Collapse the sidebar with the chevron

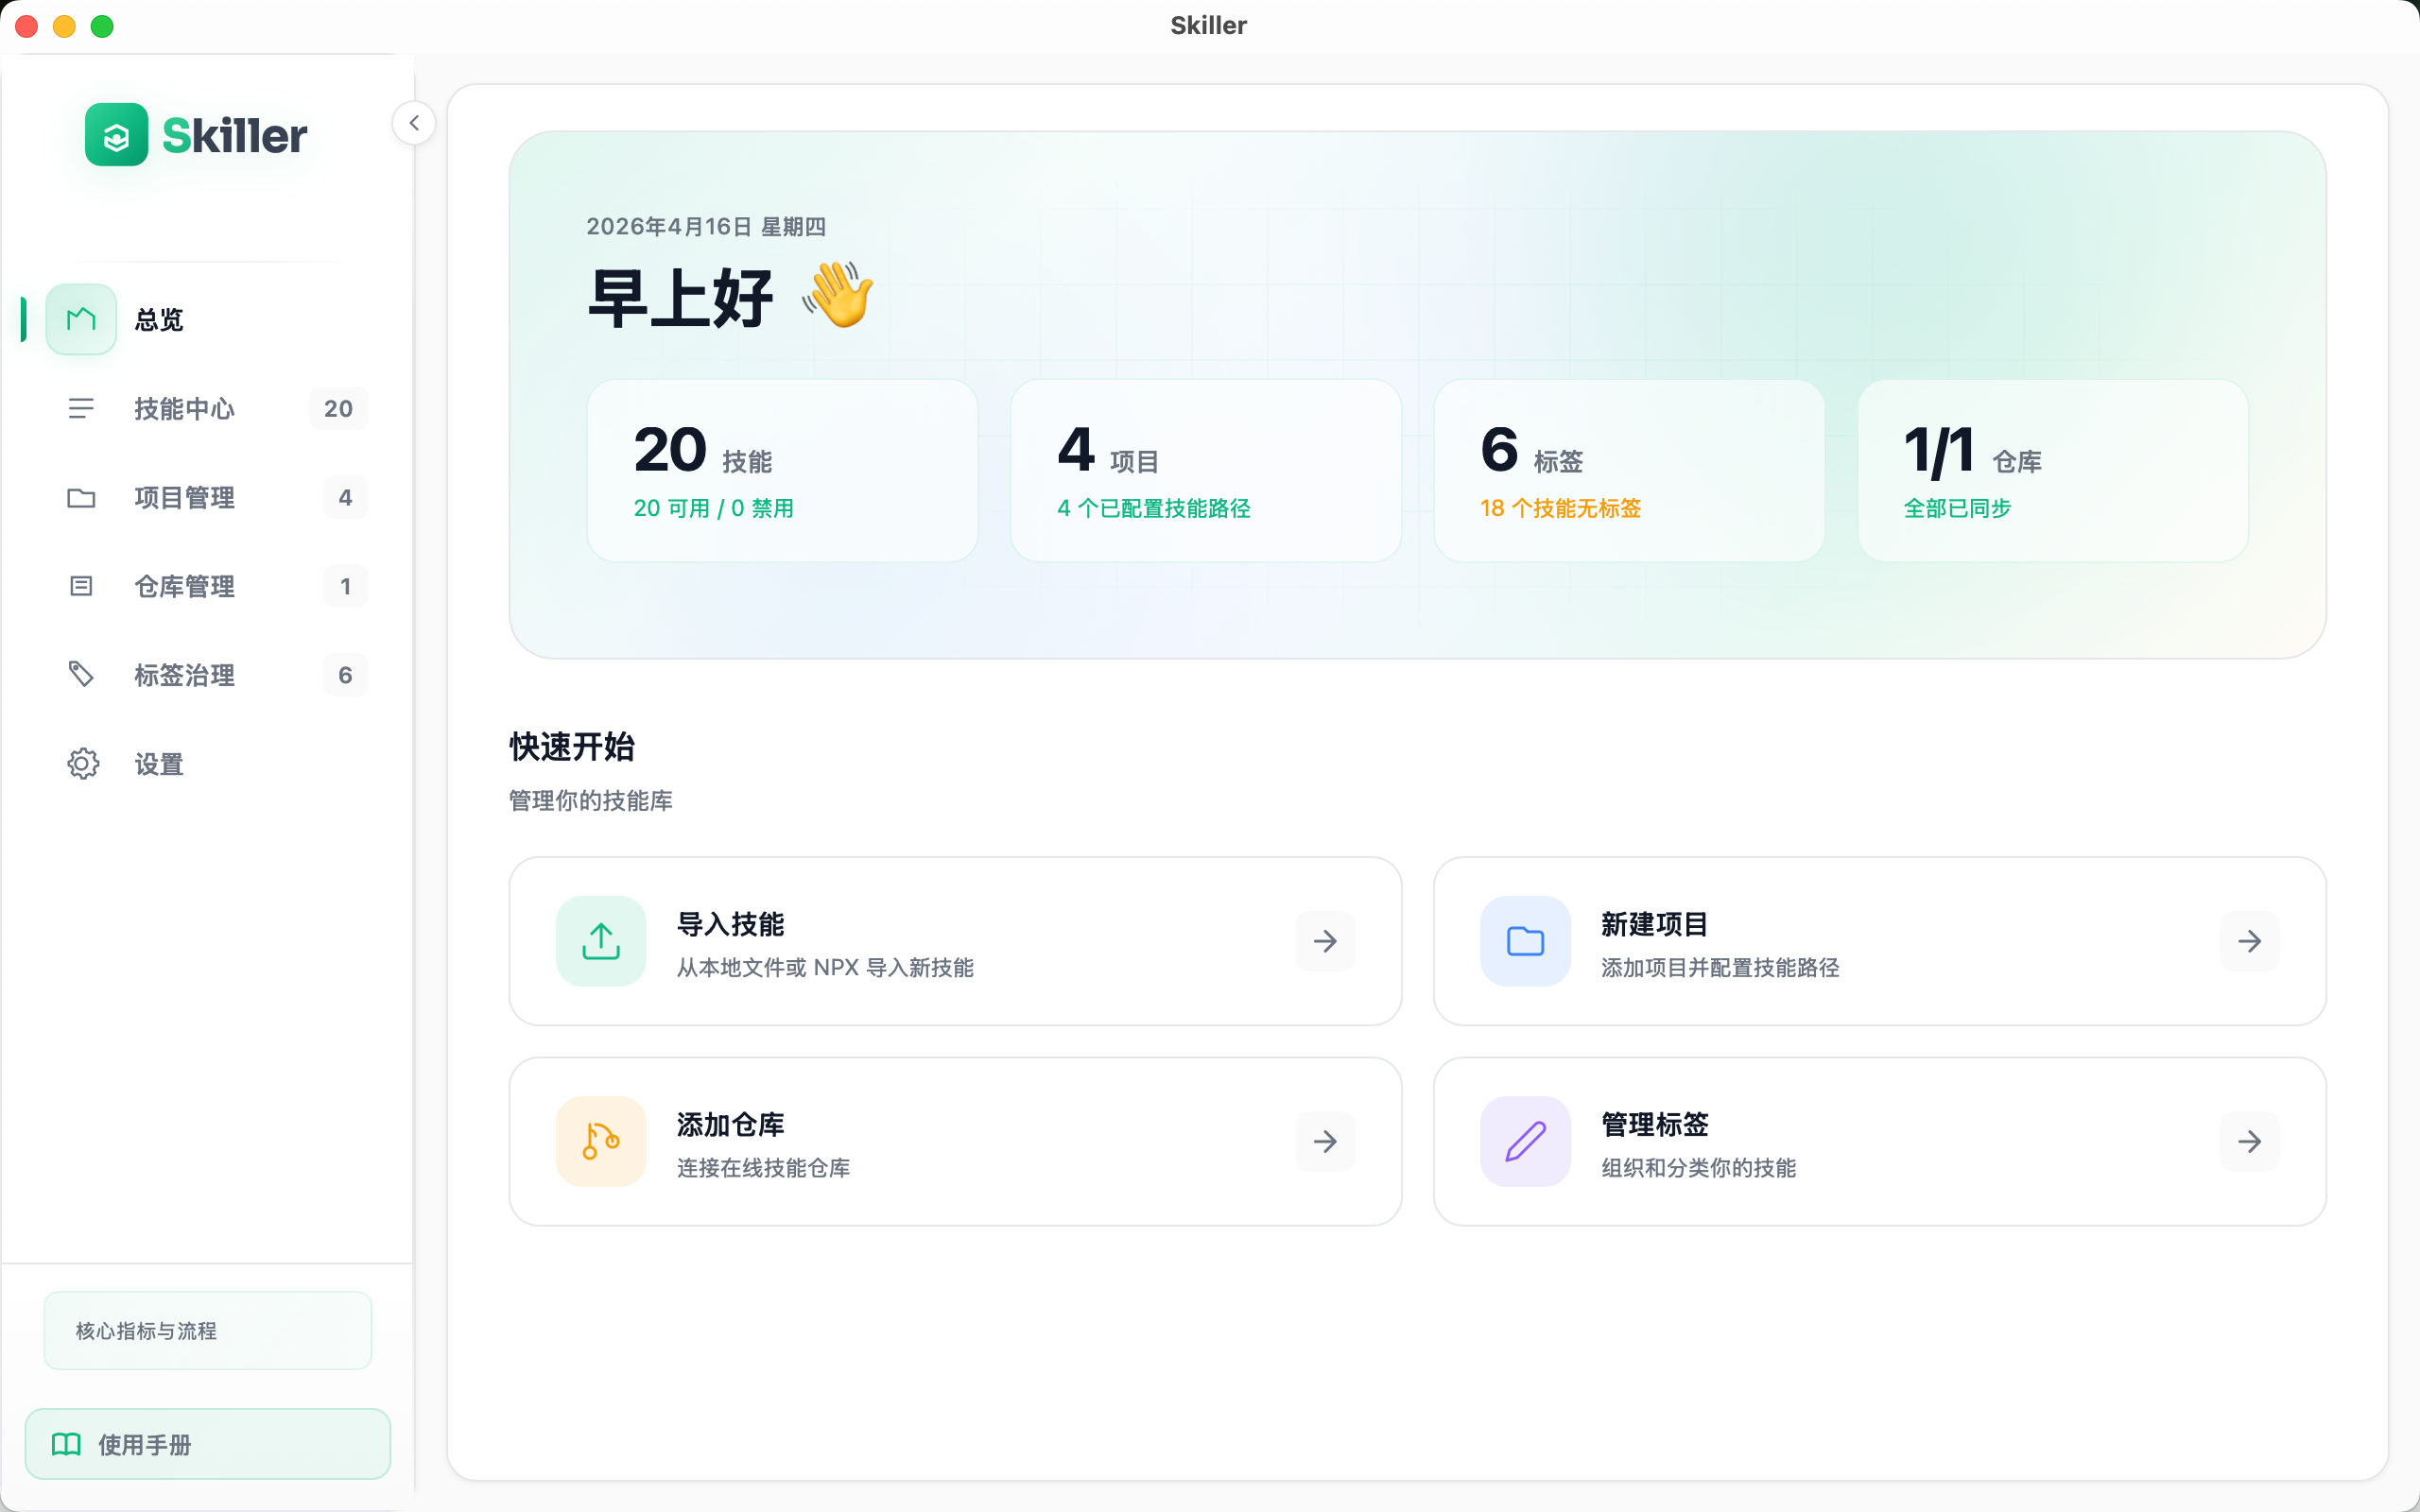[413, 122]
